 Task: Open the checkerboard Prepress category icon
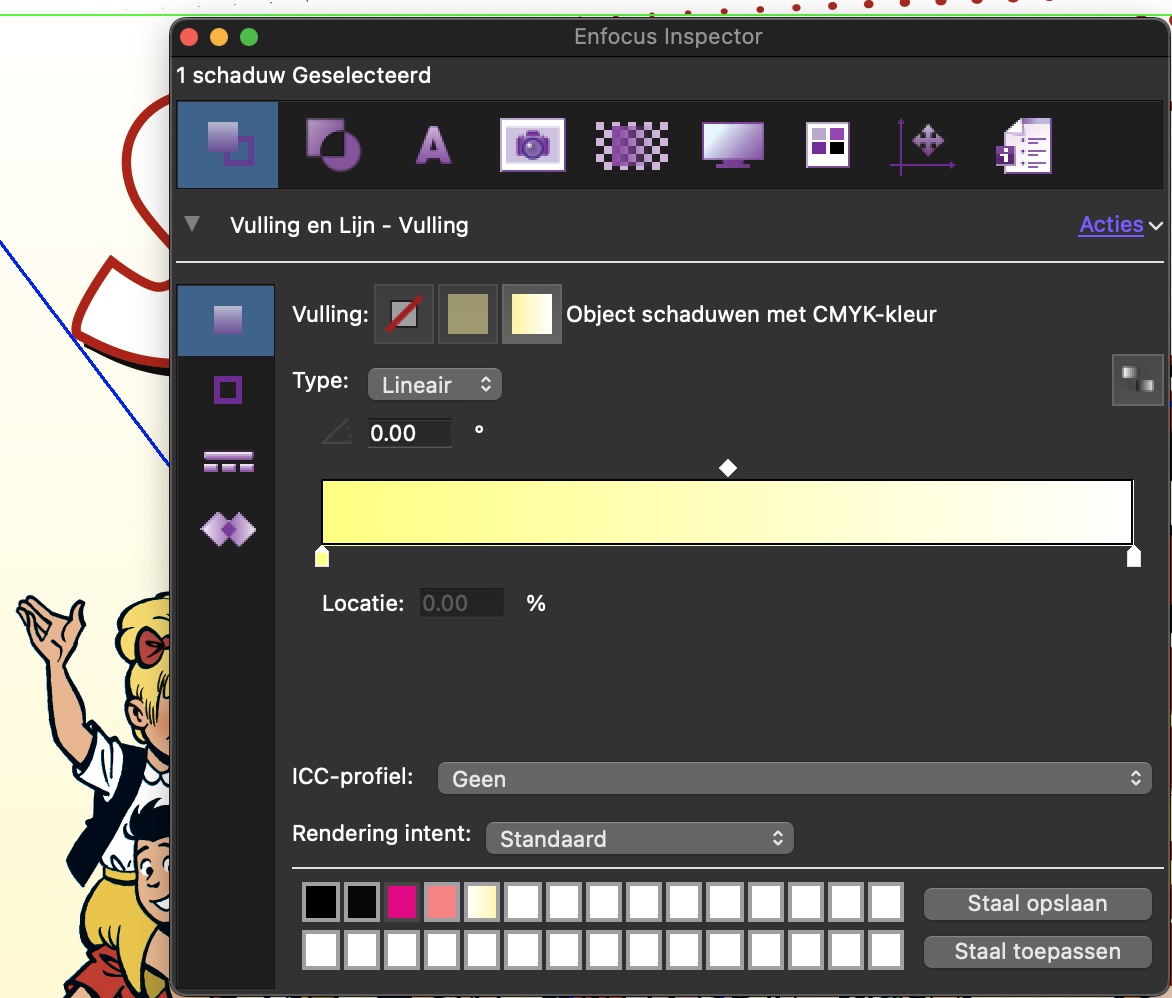(x=632, y=145)
